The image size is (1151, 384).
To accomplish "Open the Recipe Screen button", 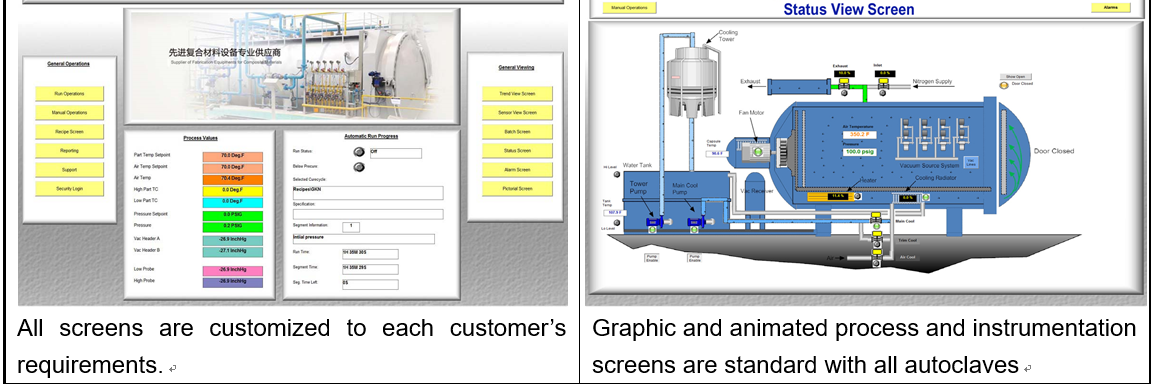I will point(70,132).
